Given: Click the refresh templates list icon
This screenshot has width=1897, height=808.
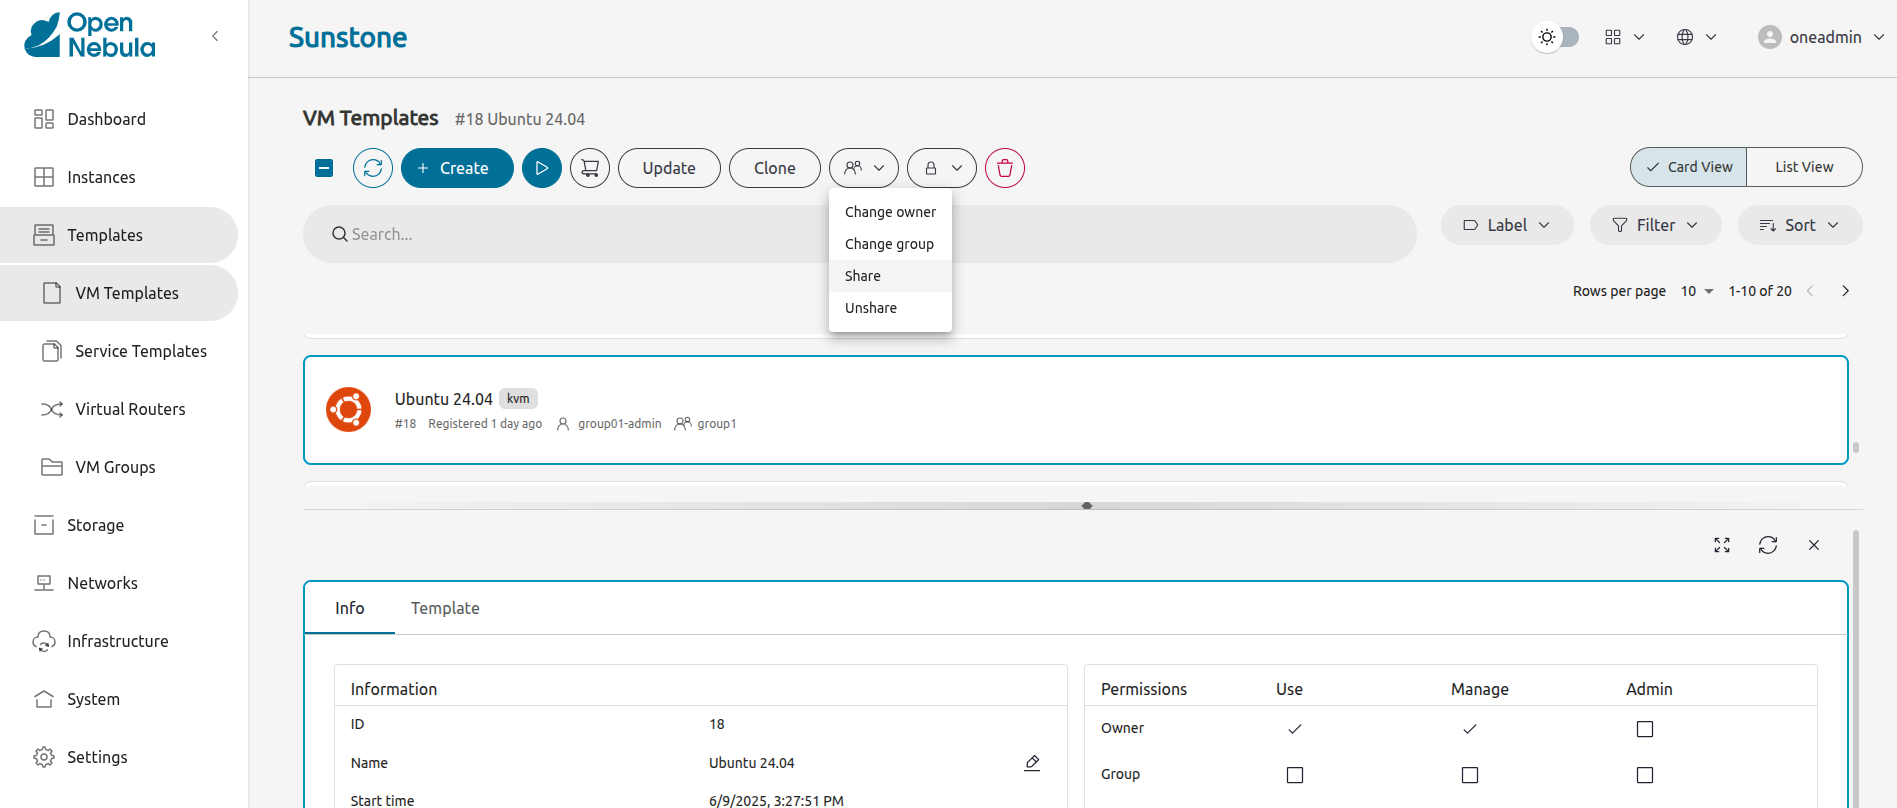Looking at the screenshot, I should point(373,168).
